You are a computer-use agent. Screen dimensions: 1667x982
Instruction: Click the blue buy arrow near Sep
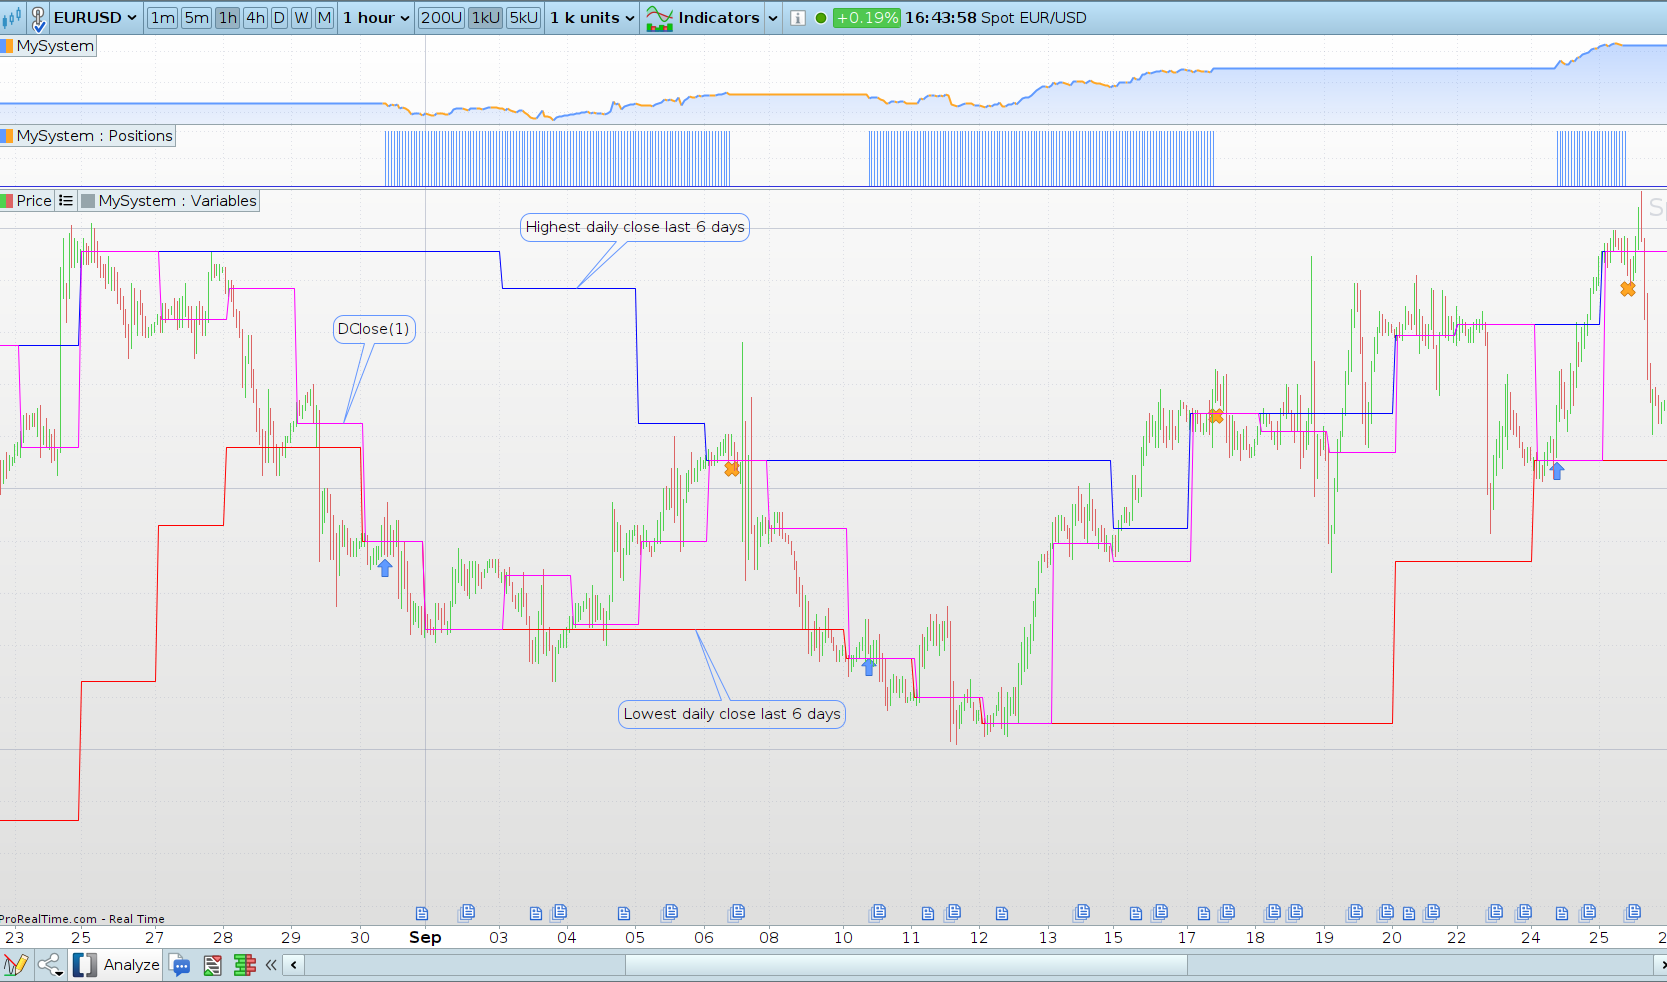385,567
